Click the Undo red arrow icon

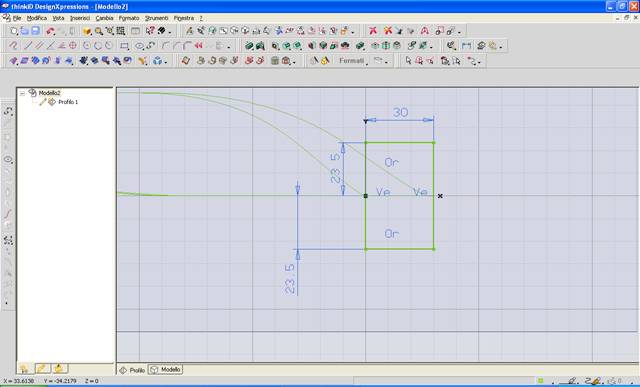tap(50, 31)
